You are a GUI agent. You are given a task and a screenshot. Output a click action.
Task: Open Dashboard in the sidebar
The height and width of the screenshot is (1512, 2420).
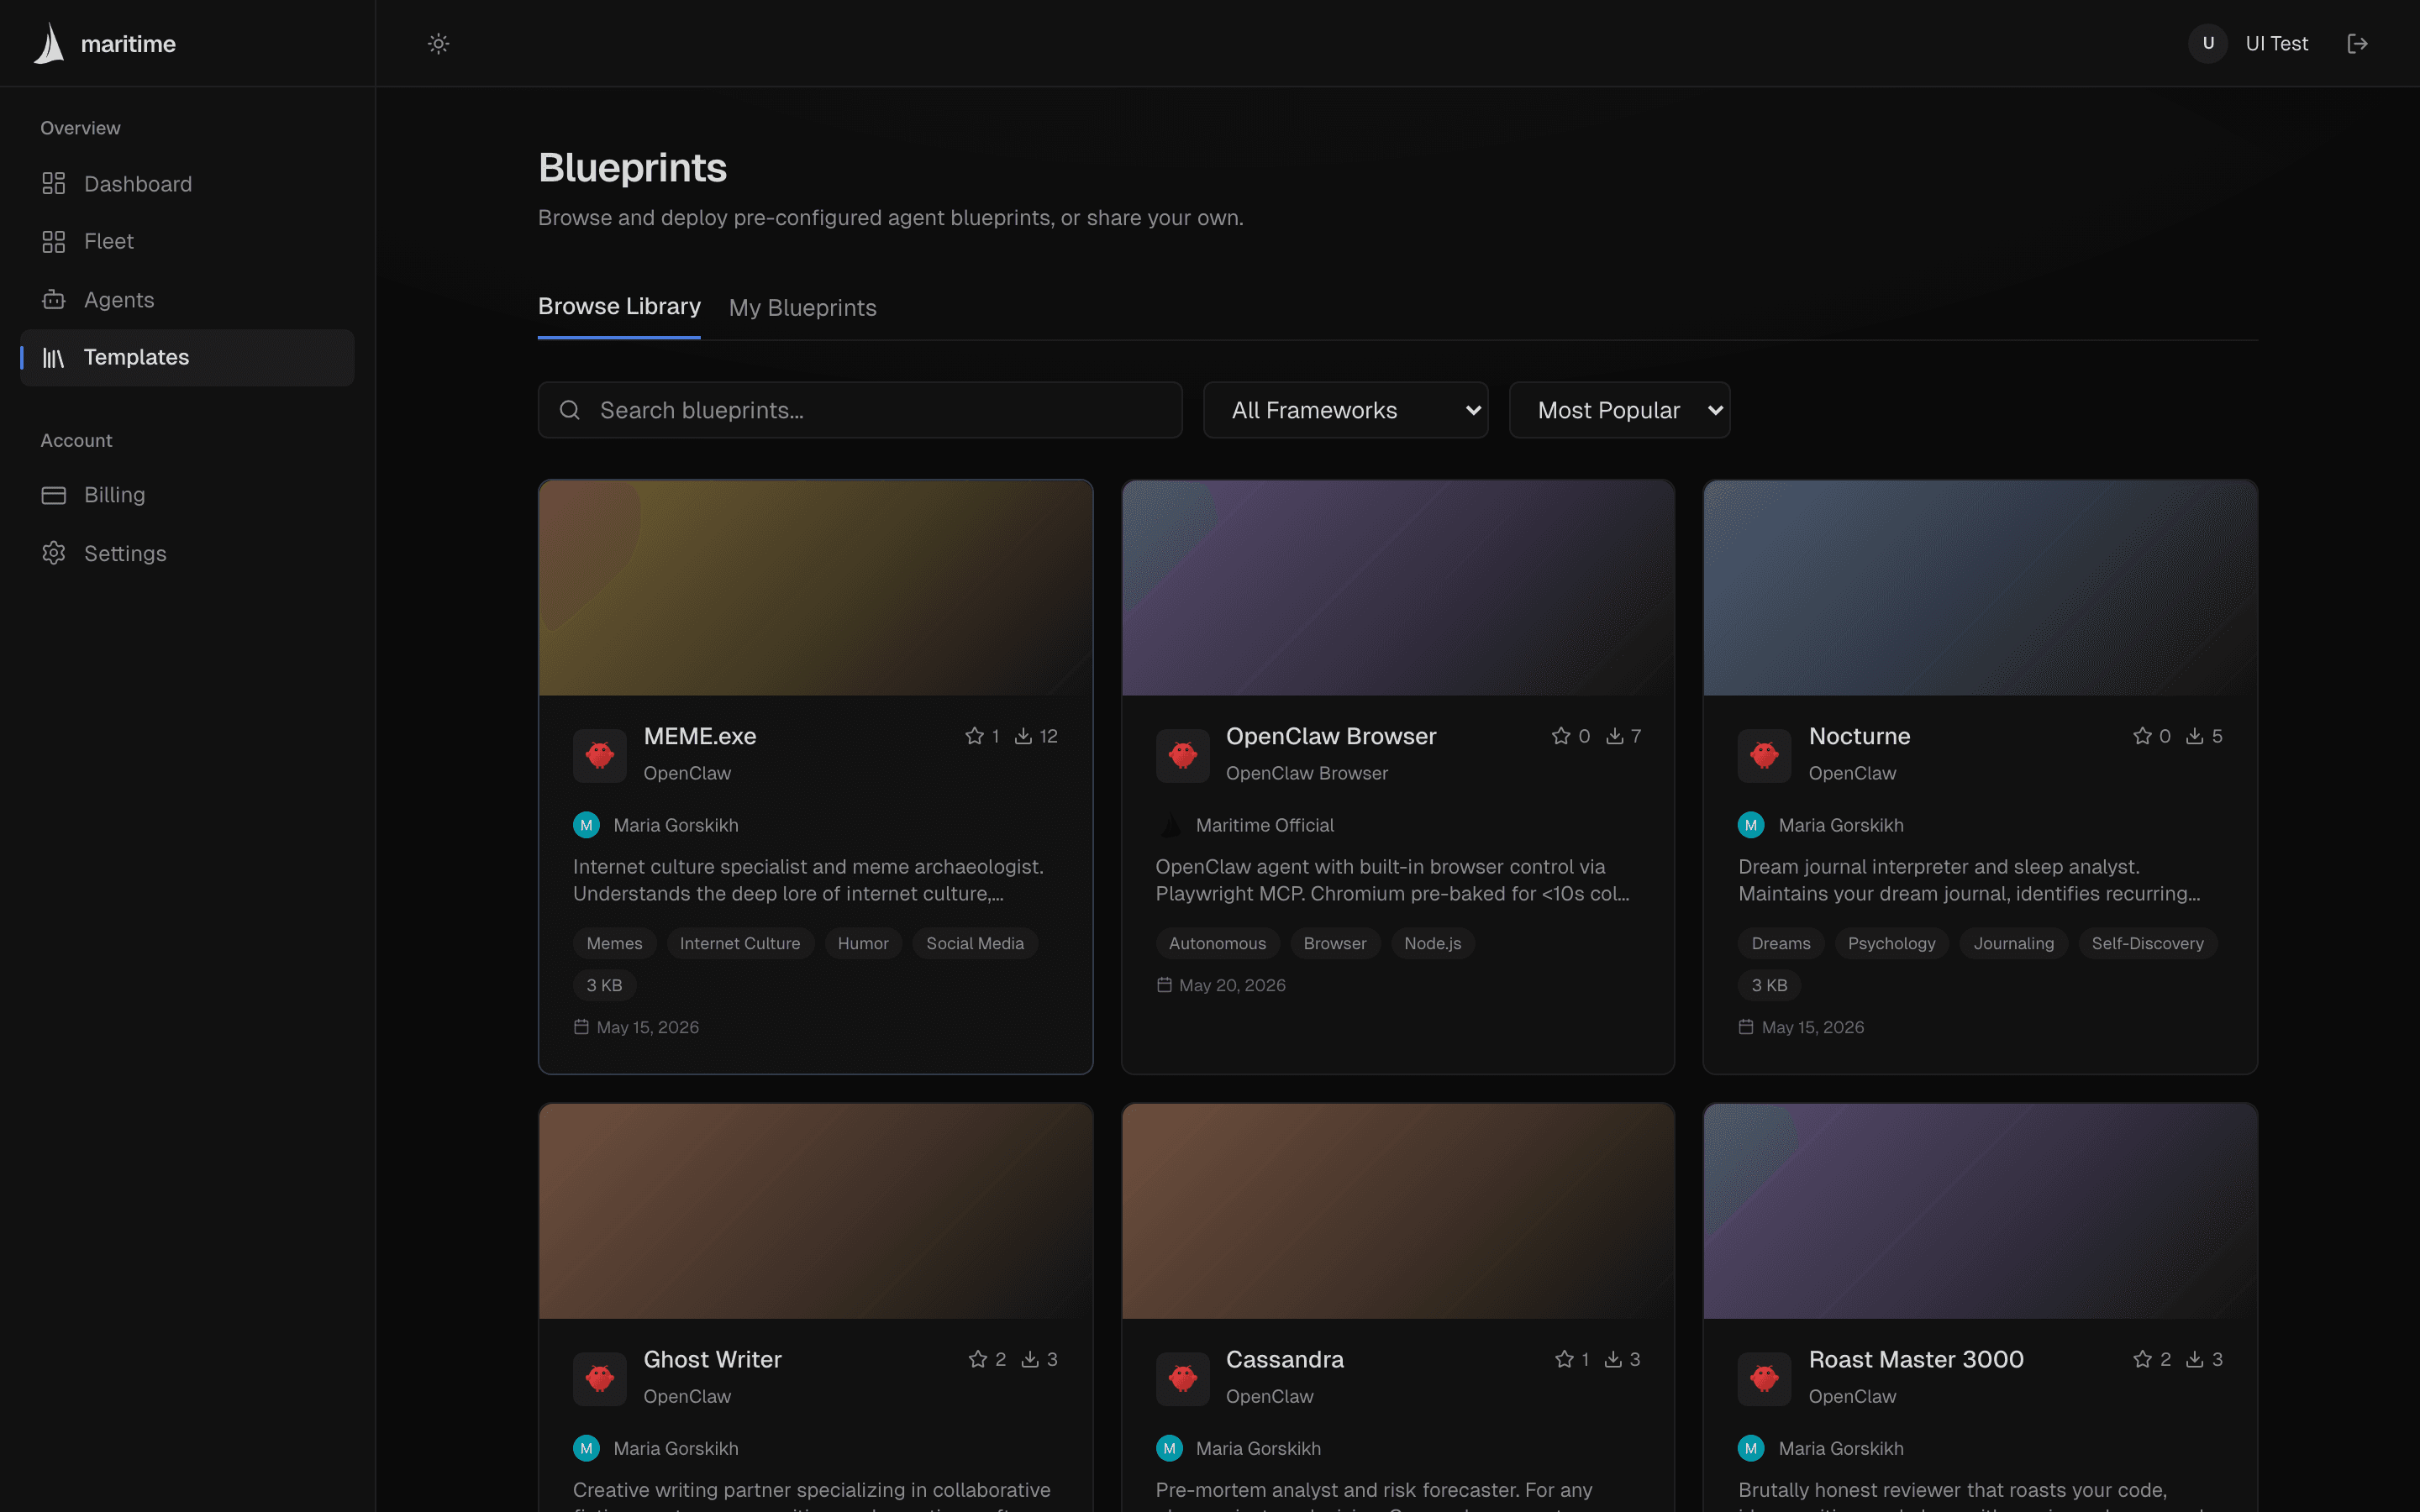pyautogui.click(x=187, y=184)
